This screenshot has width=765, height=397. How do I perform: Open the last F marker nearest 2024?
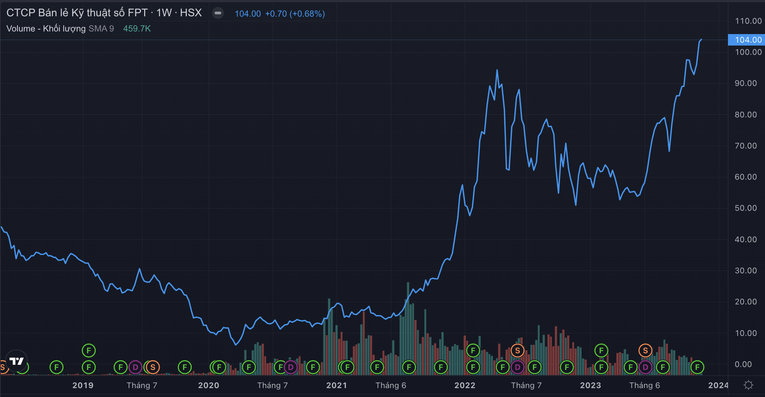click(697, 367)
